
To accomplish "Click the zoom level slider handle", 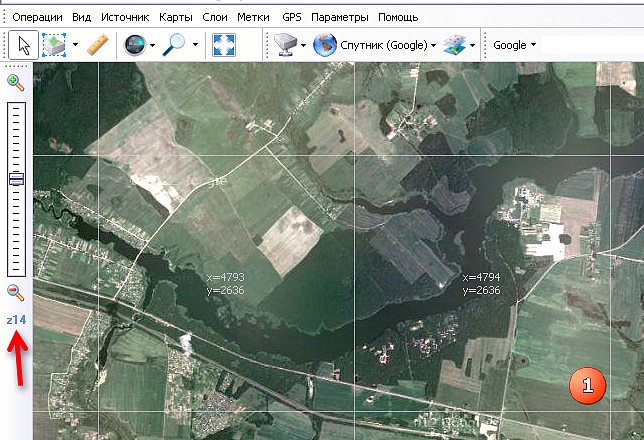I will click(16, 179).
